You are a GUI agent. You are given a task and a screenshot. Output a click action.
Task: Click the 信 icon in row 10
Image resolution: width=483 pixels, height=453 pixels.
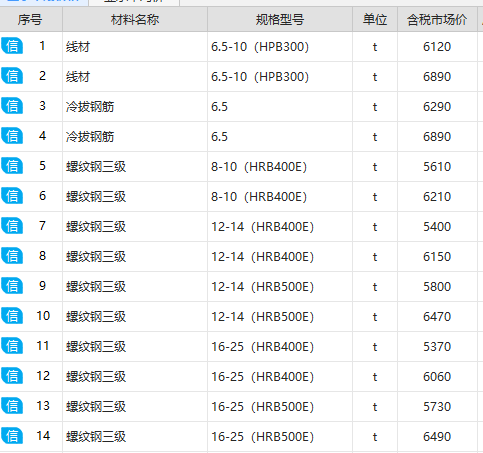pos(12,316)
